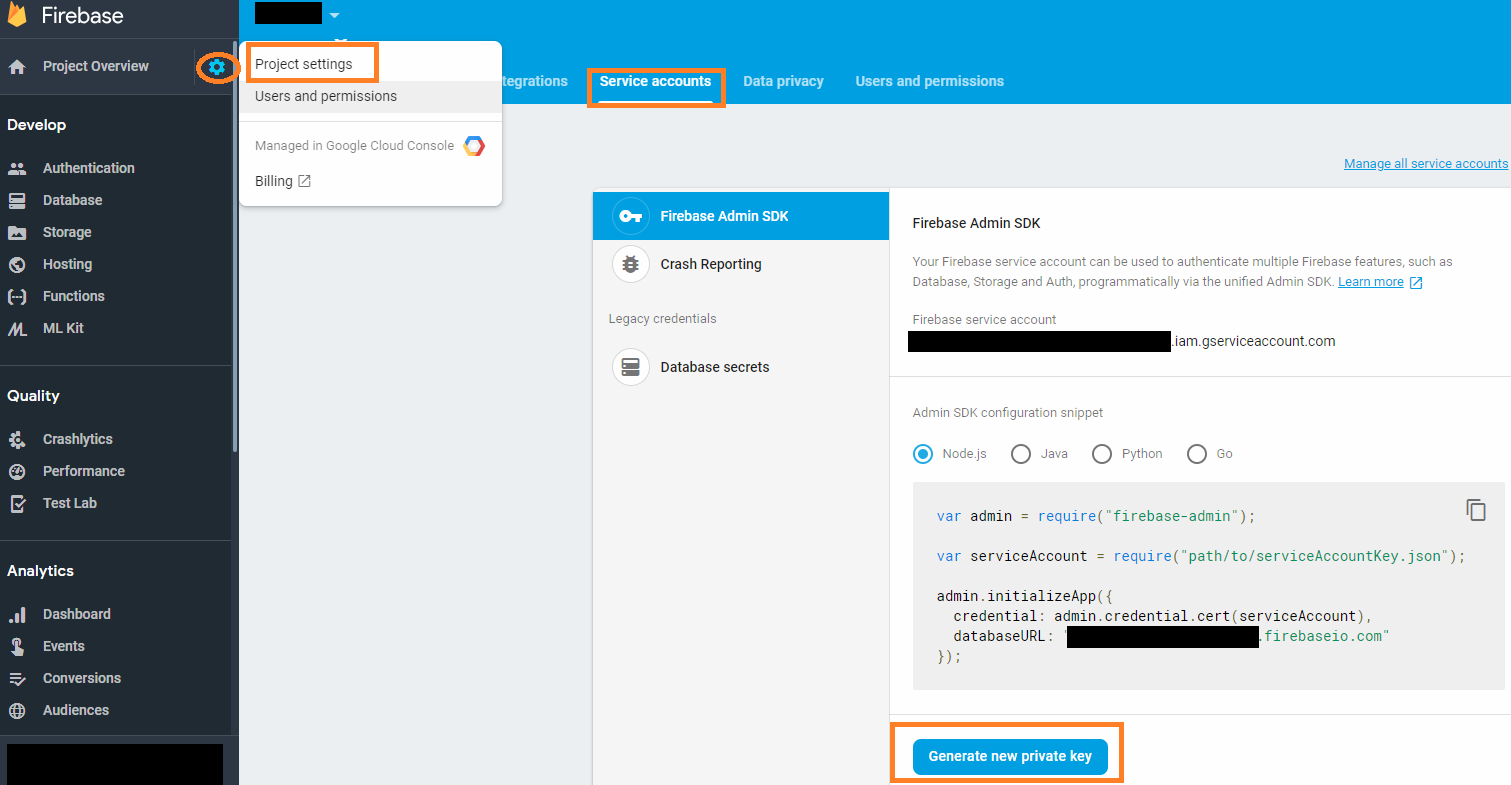This screenshot has height=785, width=1511.
Task: Click the Database icon in sidebar
Action: coord(17,200)
